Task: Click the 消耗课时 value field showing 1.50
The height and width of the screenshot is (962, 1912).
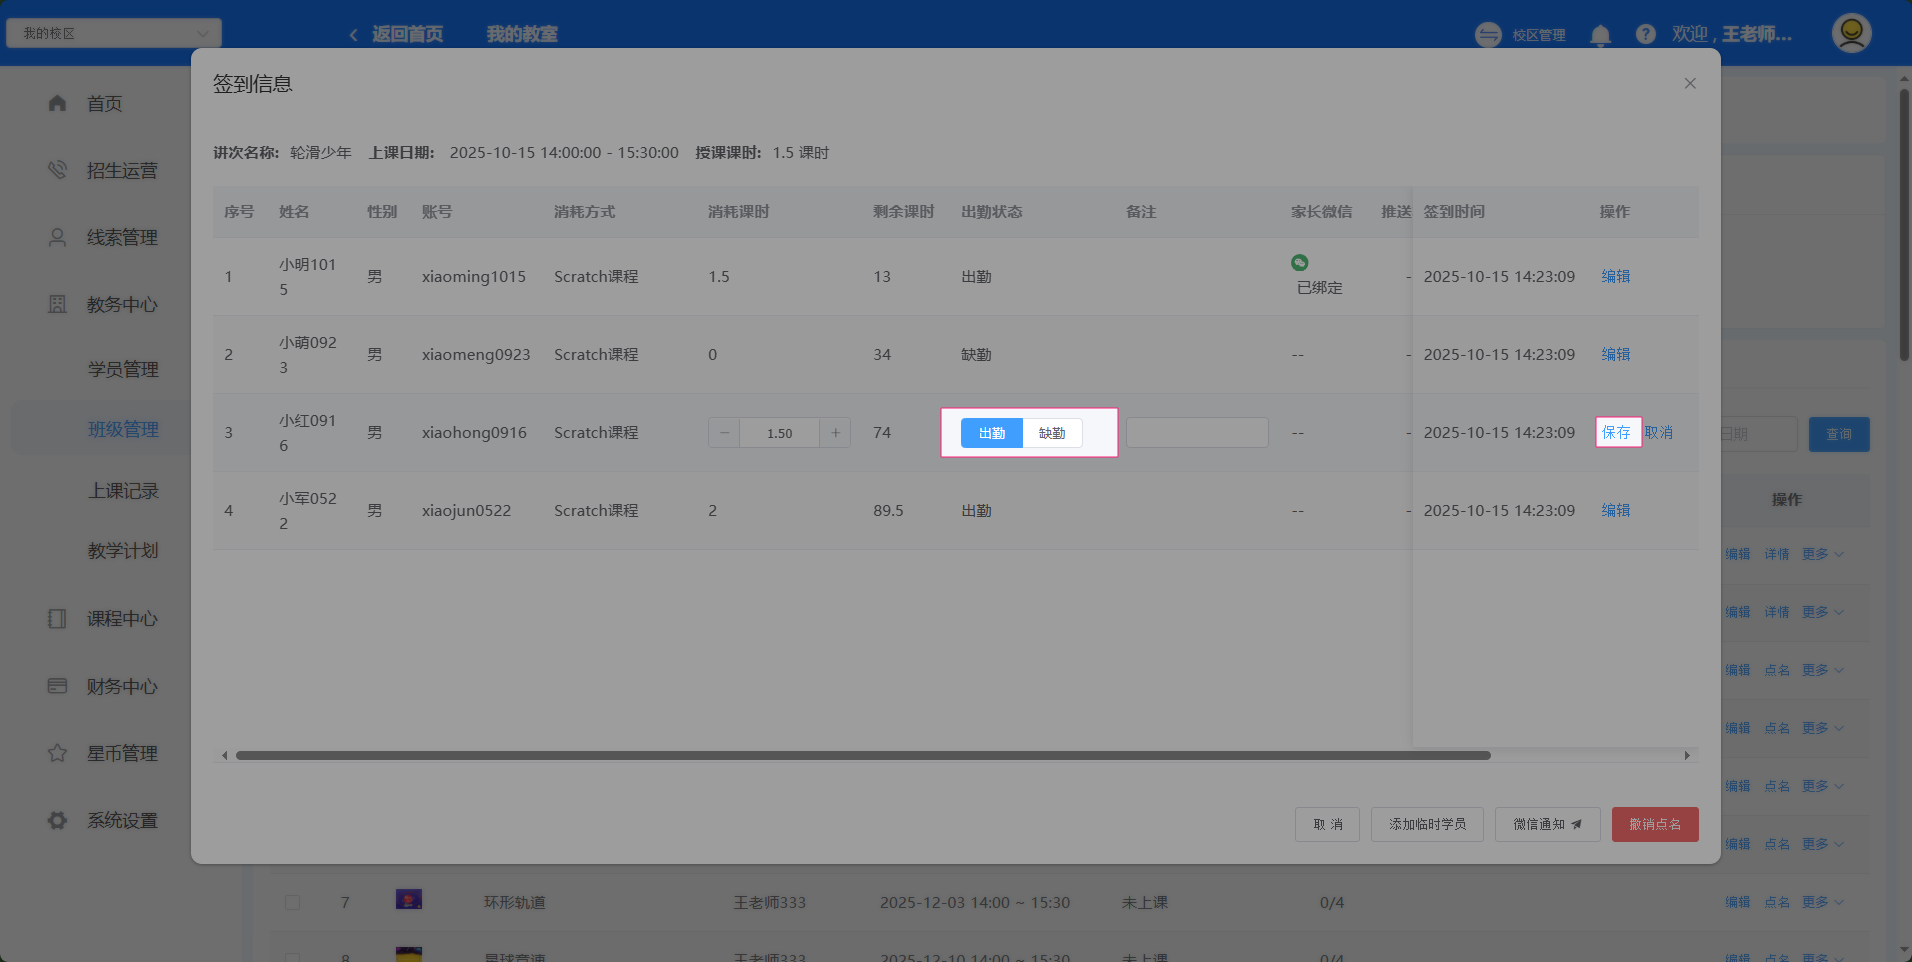Action: click(779, 433)
